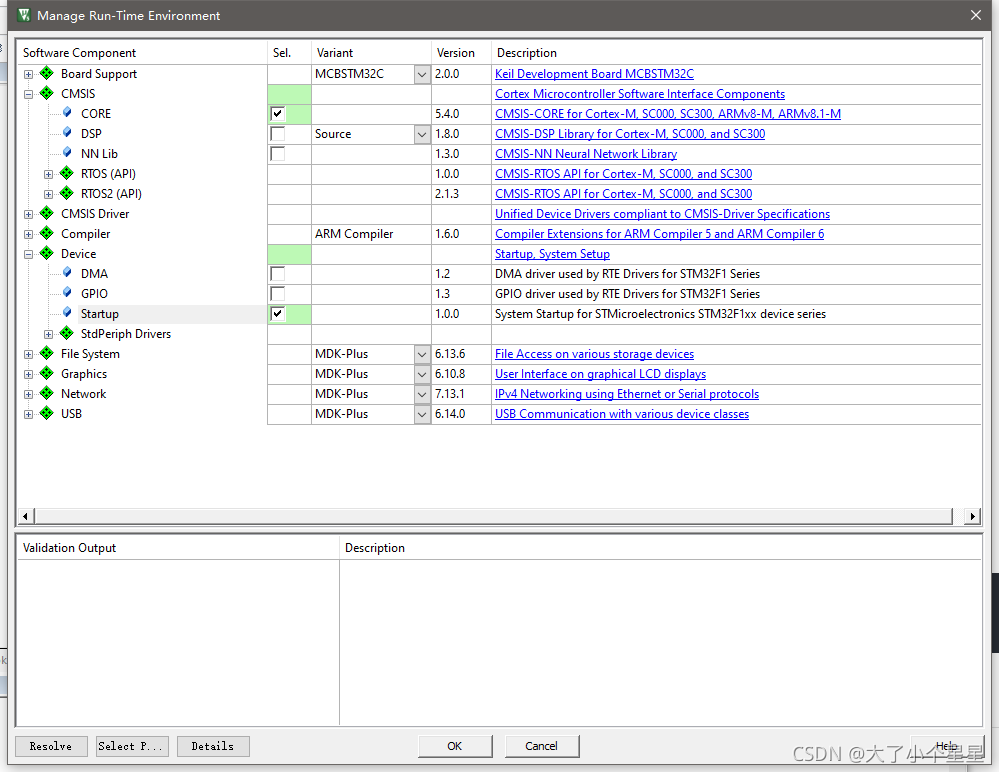Click the Resolve button
The height and width of the screenshot is (772, 999).
pos(51,746)
